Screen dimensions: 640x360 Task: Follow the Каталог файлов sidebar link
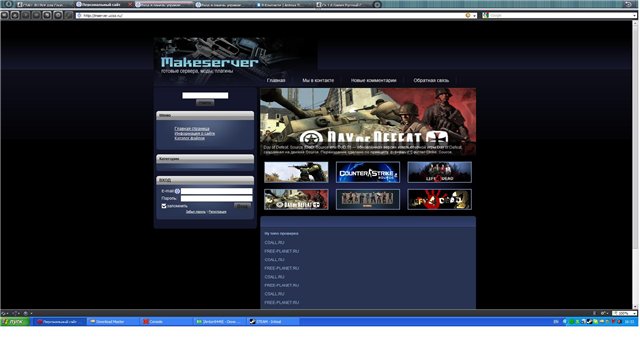pos(190,138)
